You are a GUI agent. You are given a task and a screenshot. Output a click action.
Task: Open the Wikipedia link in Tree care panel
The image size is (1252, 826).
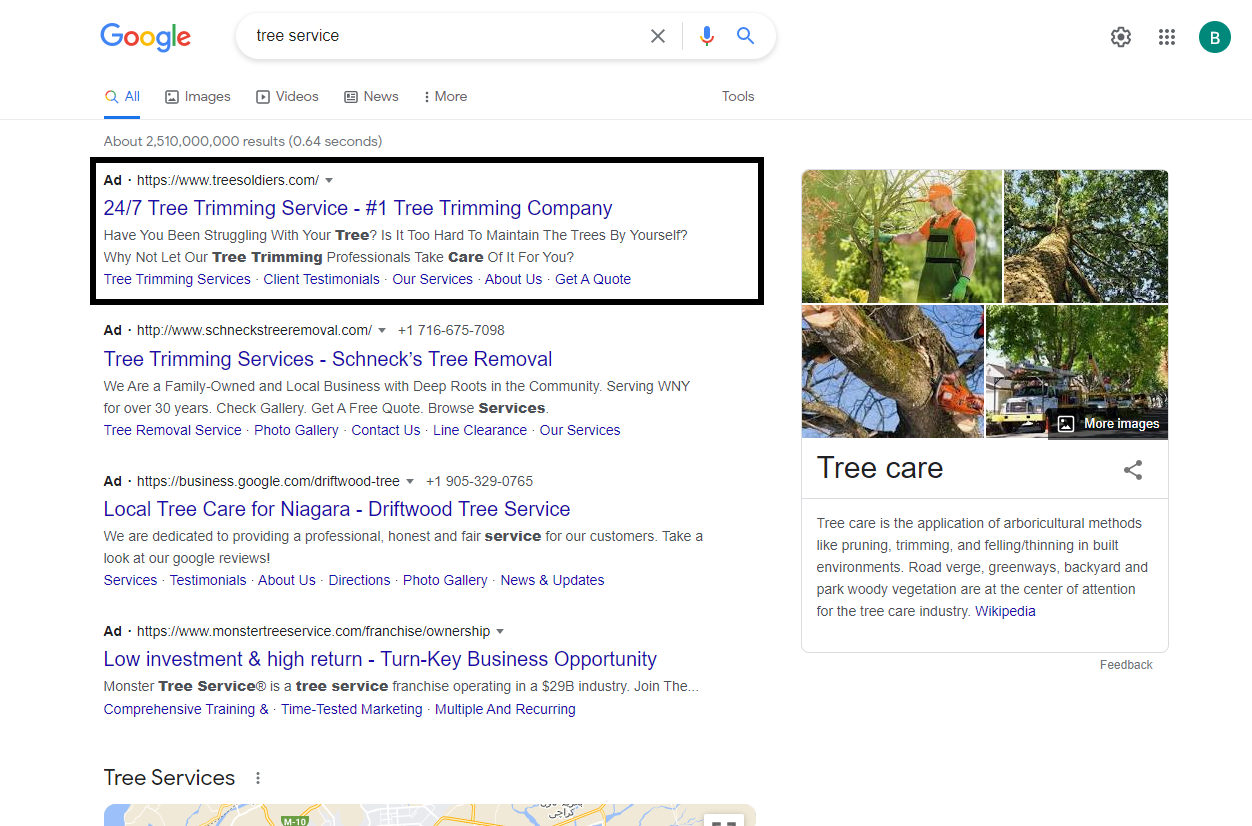click(x=1005, y=611)
